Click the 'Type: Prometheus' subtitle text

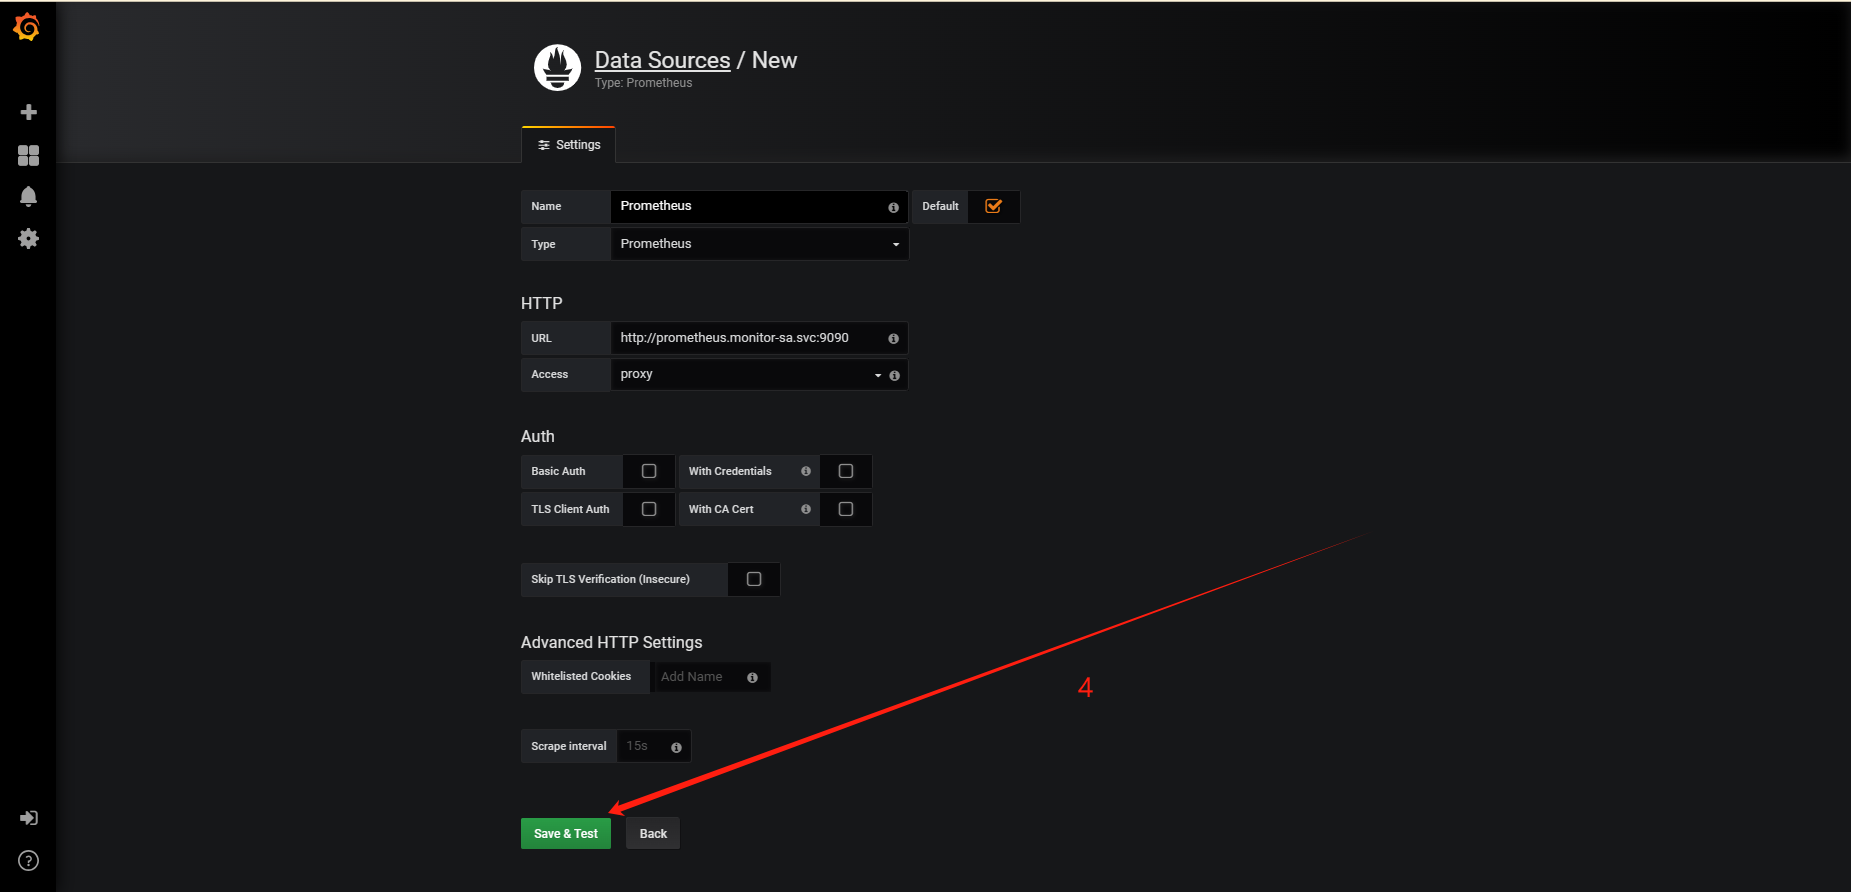(x=643, y=83)
